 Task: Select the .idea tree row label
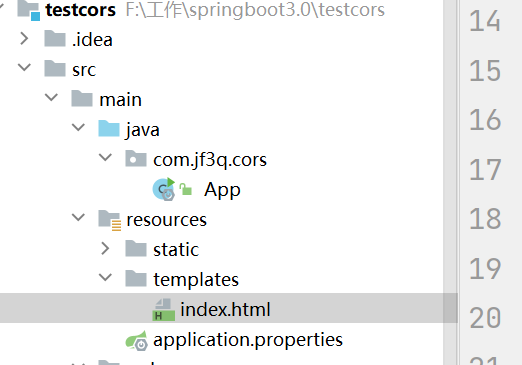pyautogui.click(x=92, y=40)
